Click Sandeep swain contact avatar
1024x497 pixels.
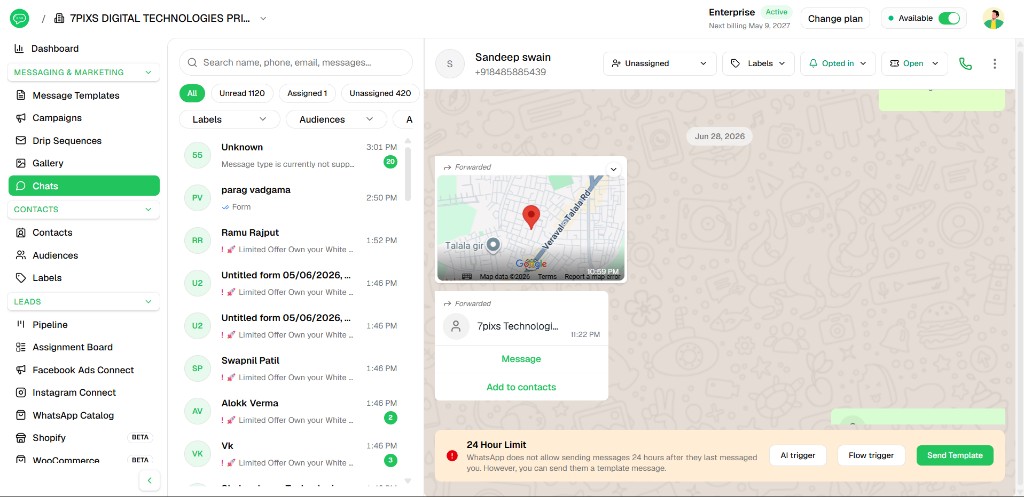(x=449, y=63)
